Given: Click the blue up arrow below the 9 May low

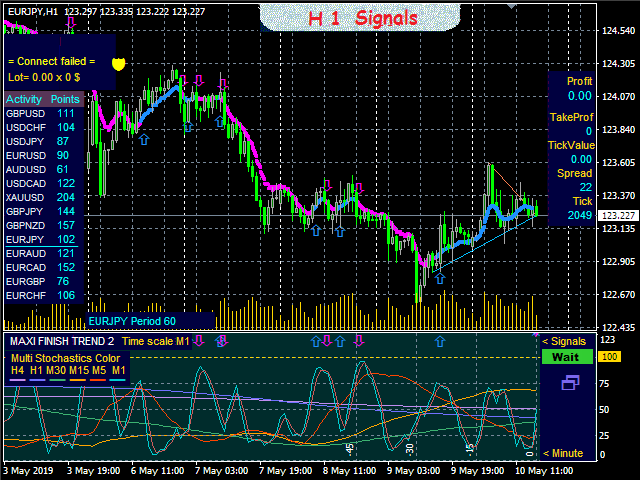Looking at the screenshot, I should (440, 278).
